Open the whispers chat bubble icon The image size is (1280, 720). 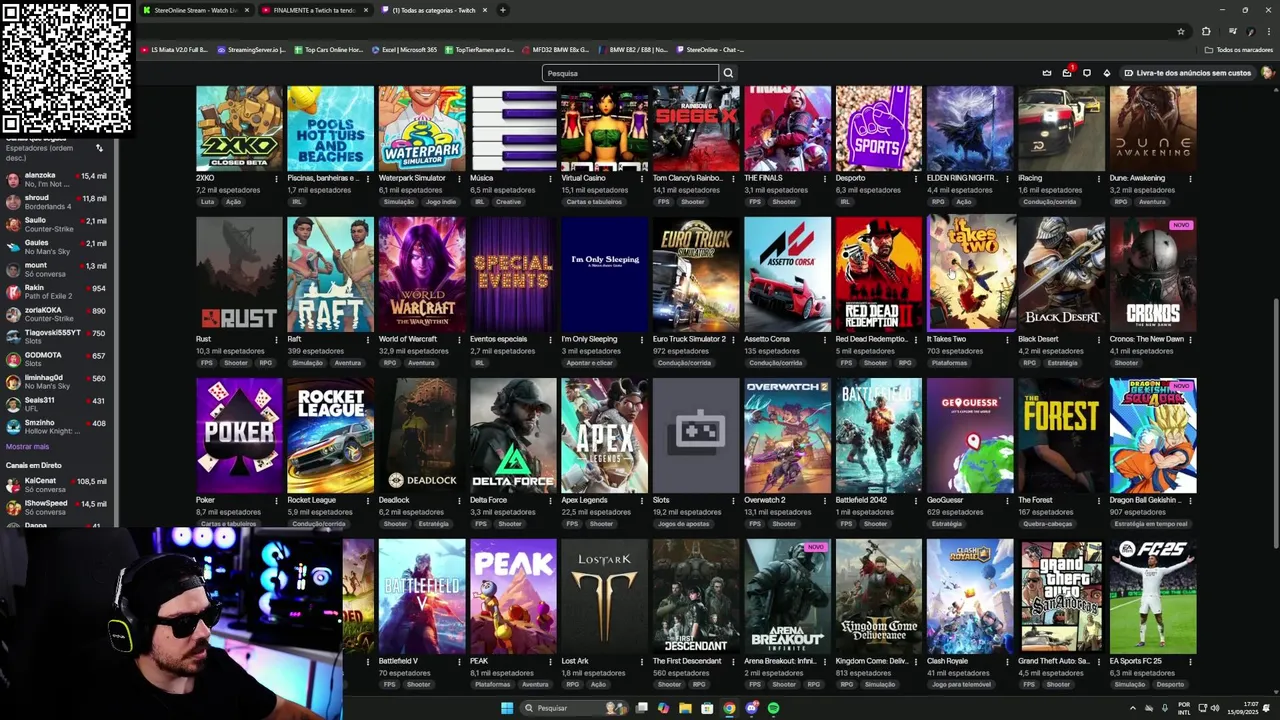pos(1087,73)
